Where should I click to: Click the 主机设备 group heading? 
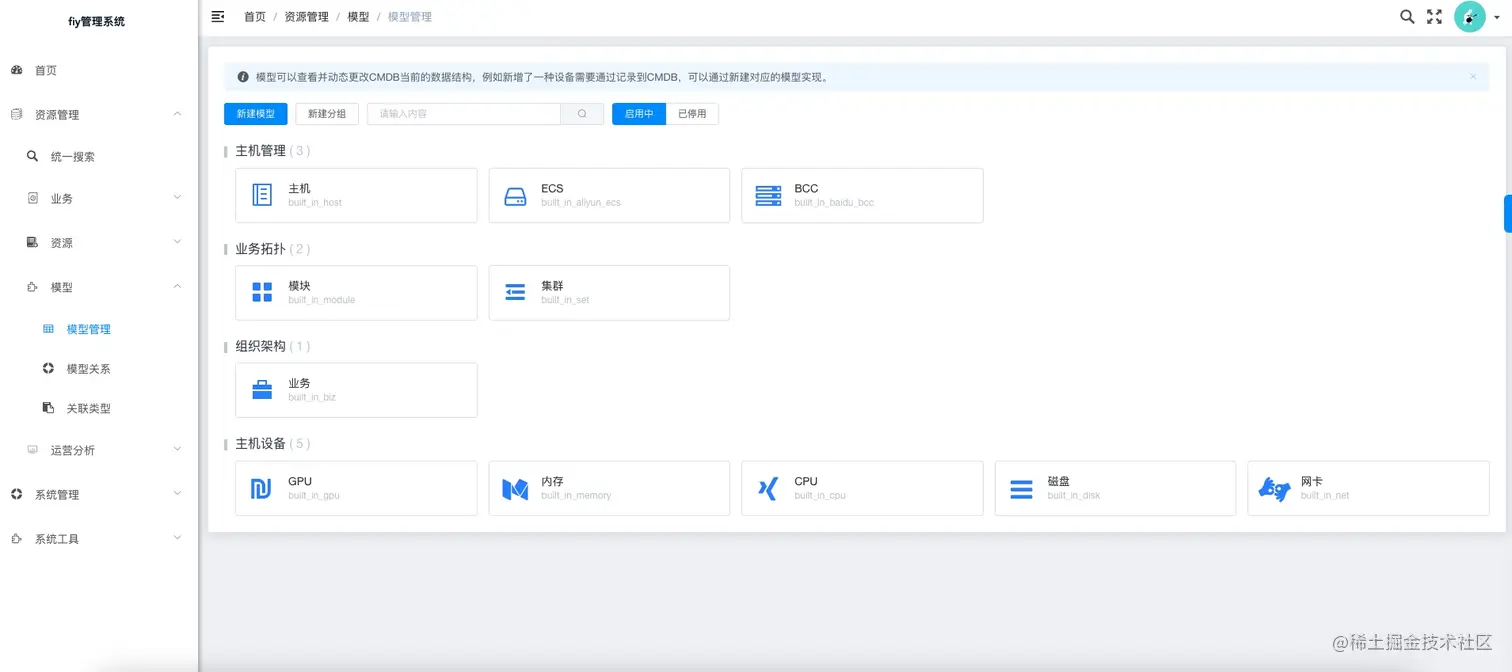(x=260, y=443)
